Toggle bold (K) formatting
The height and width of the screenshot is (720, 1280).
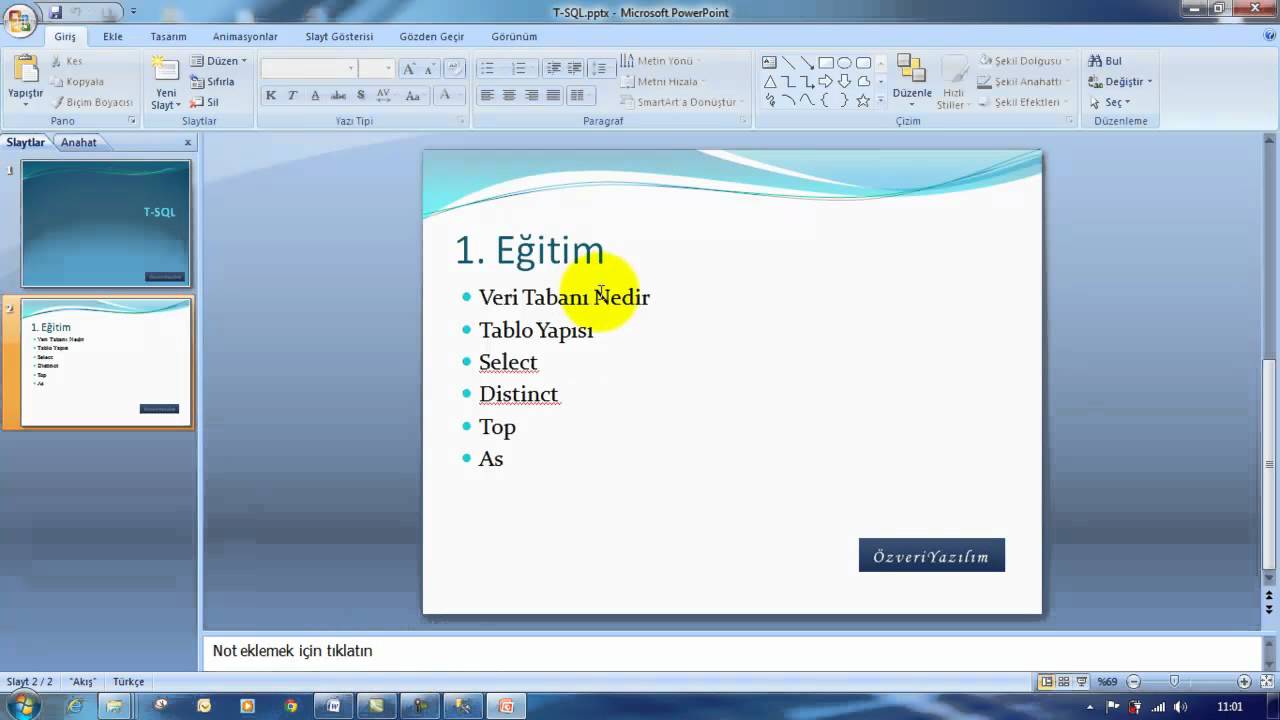click(270, 96)
